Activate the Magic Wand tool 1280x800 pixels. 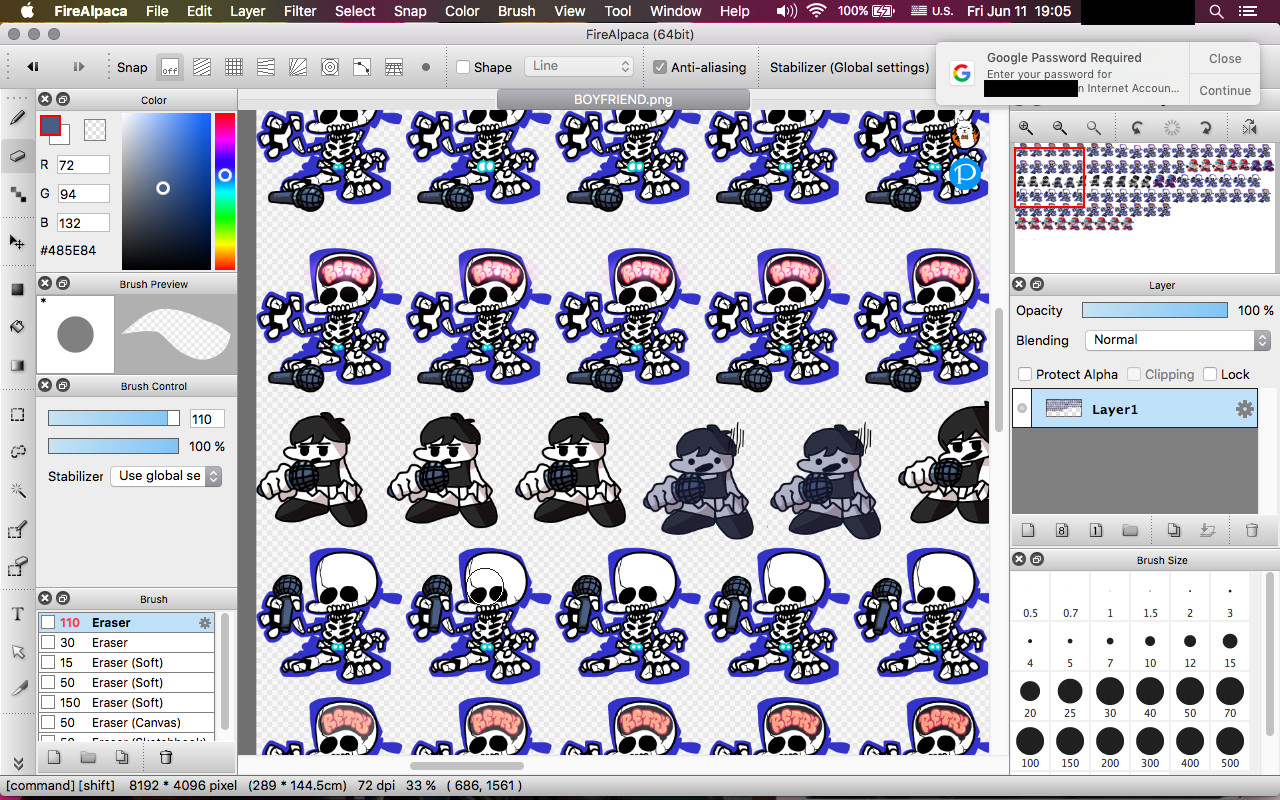point(17,490)
